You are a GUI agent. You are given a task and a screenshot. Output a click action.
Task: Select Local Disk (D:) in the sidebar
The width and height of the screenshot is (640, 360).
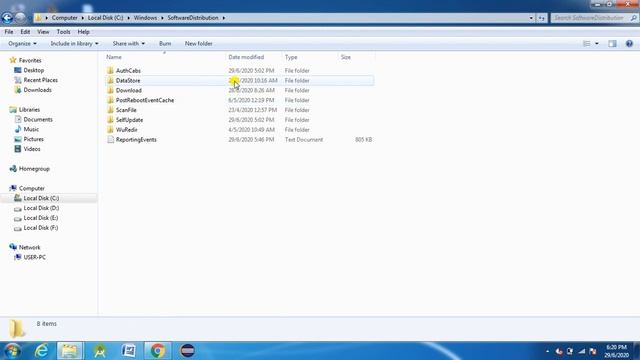click(x=41, y=208)
